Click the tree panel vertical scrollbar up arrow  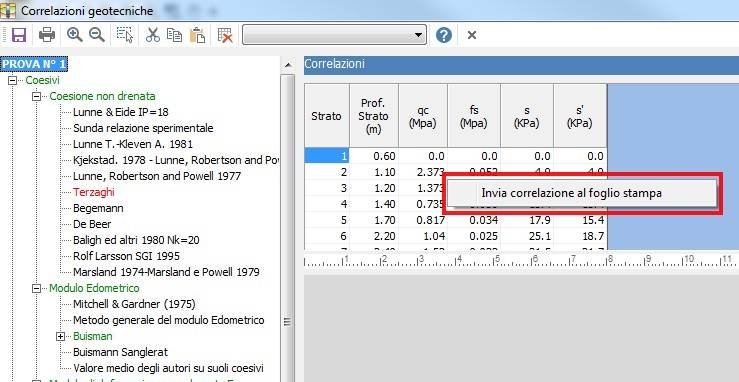click(288, 65)
